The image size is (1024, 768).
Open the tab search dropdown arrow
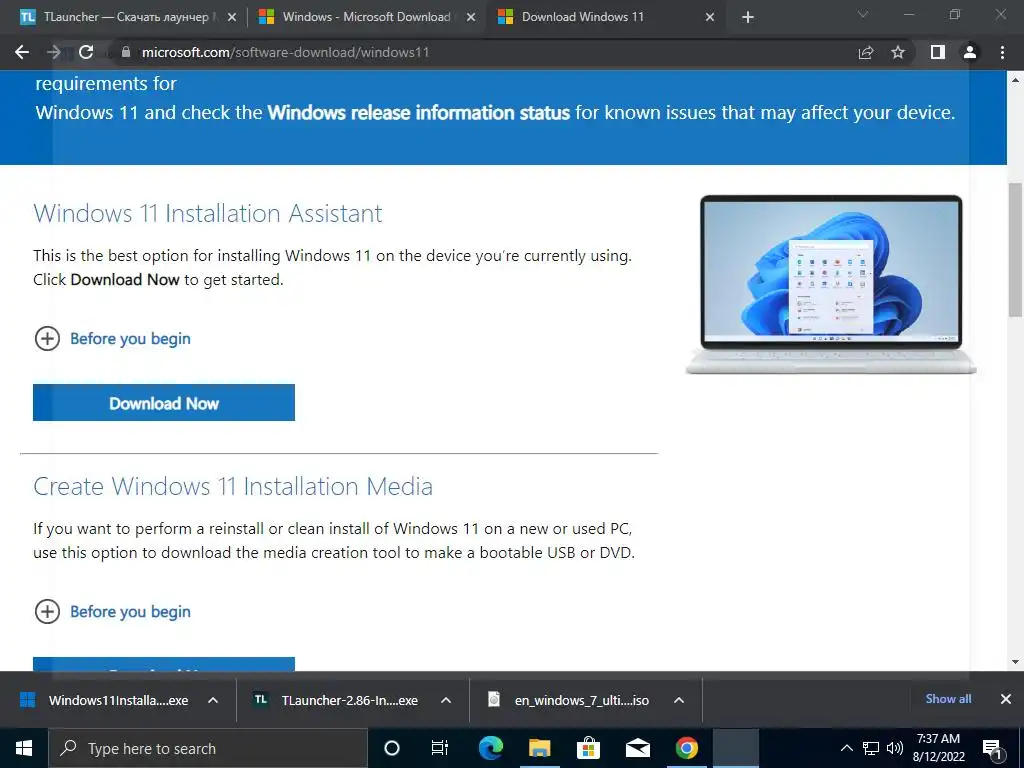[x=863, y=14]
